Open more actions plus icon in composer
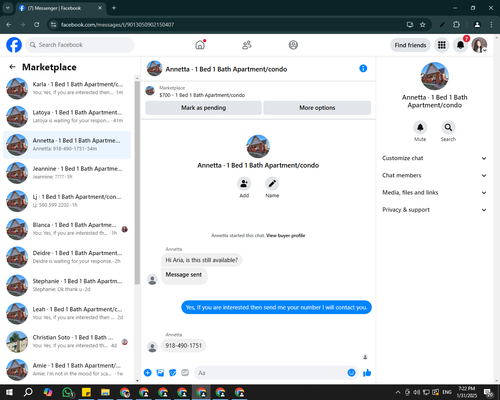Image resolution: width=500 pixels, height=400 pixels. pyautogui.click(x=148, y=373)
